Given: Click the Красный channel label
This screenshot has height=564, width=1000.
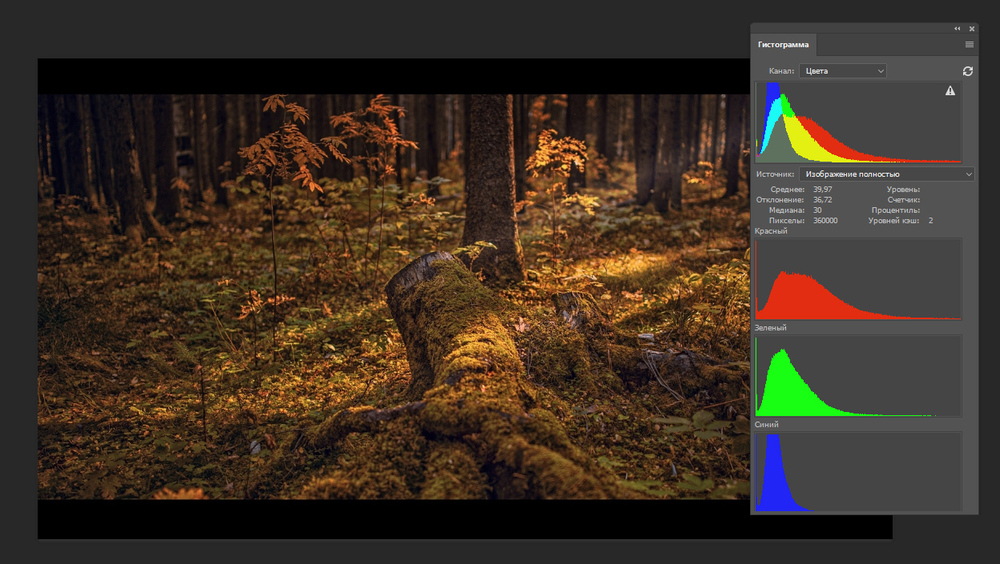Looking at the screenshot, I should (771, 231).
